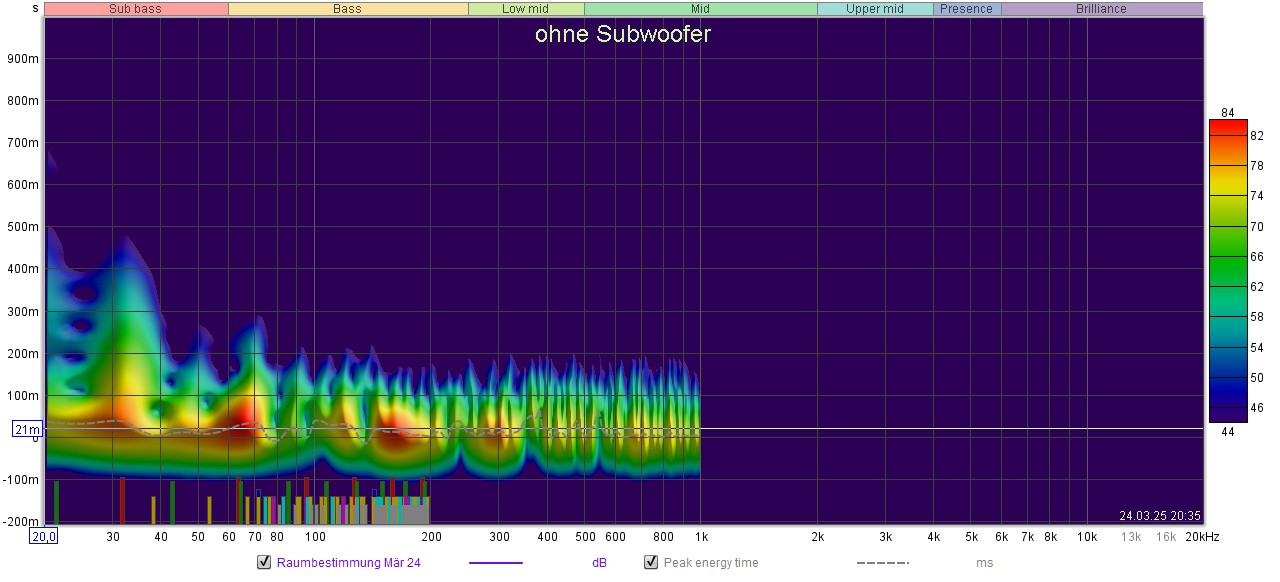Choose the Mid frequency band
This screenshot has width=1280, height=582.
[x=700, y=9]
